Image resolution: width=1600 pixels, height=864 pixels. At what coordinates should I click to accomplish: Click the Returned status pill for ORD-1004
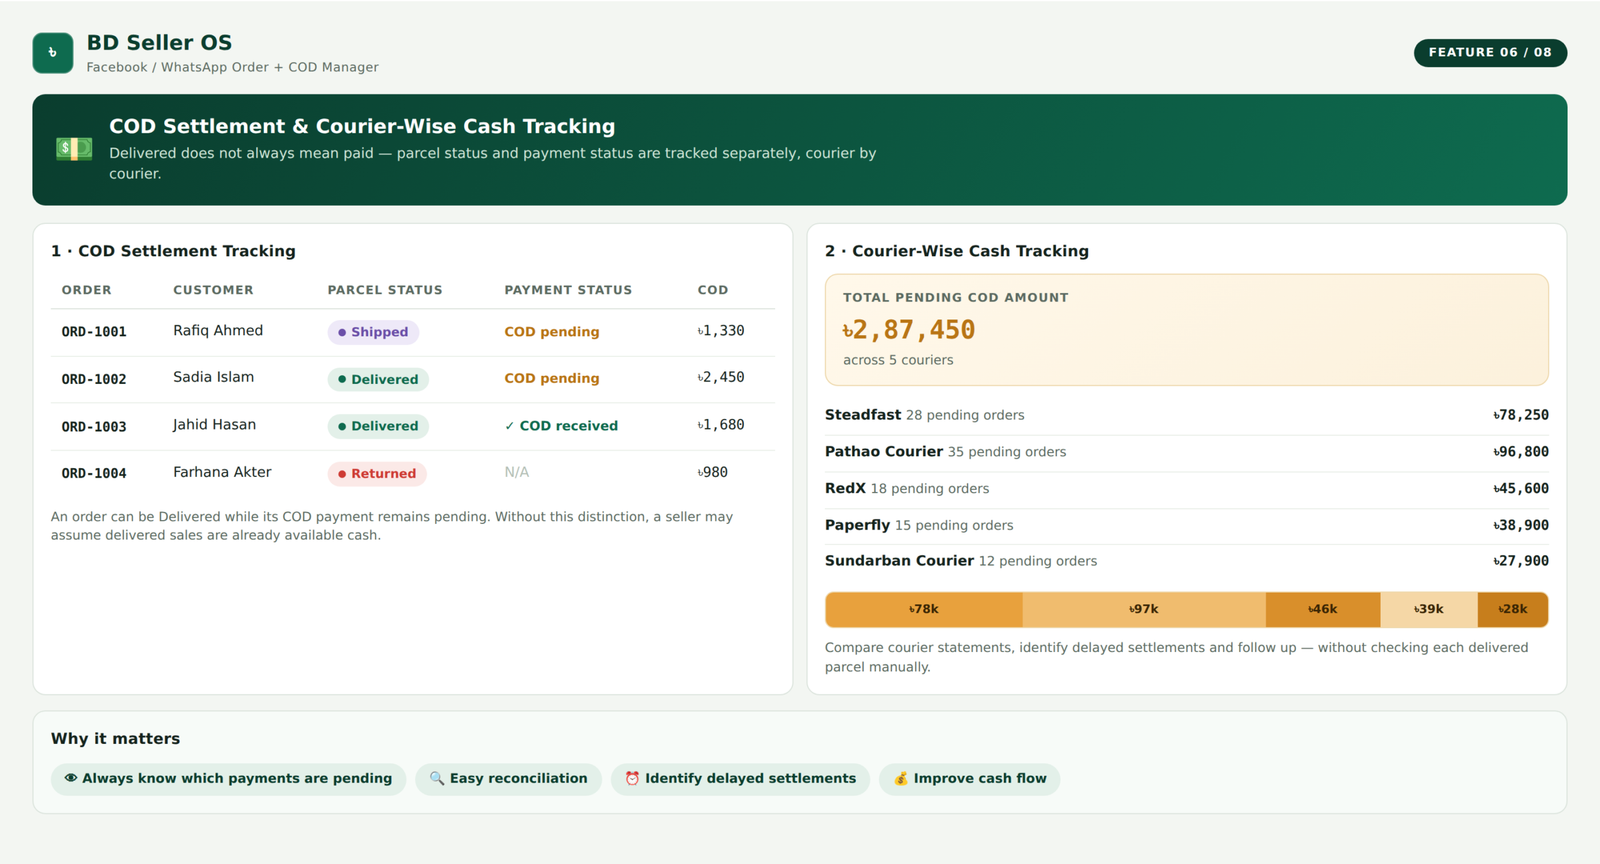377,474
